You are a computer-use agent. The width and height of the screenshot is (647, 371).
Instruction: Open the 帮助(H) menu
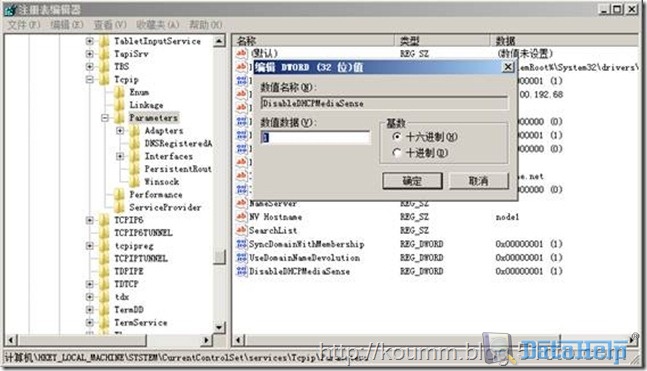pyautogui.click(x=205, y=25)
